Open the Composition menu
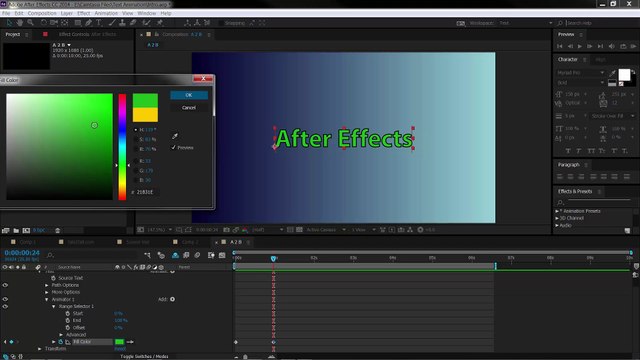640x360 pixels. [42, 13]
